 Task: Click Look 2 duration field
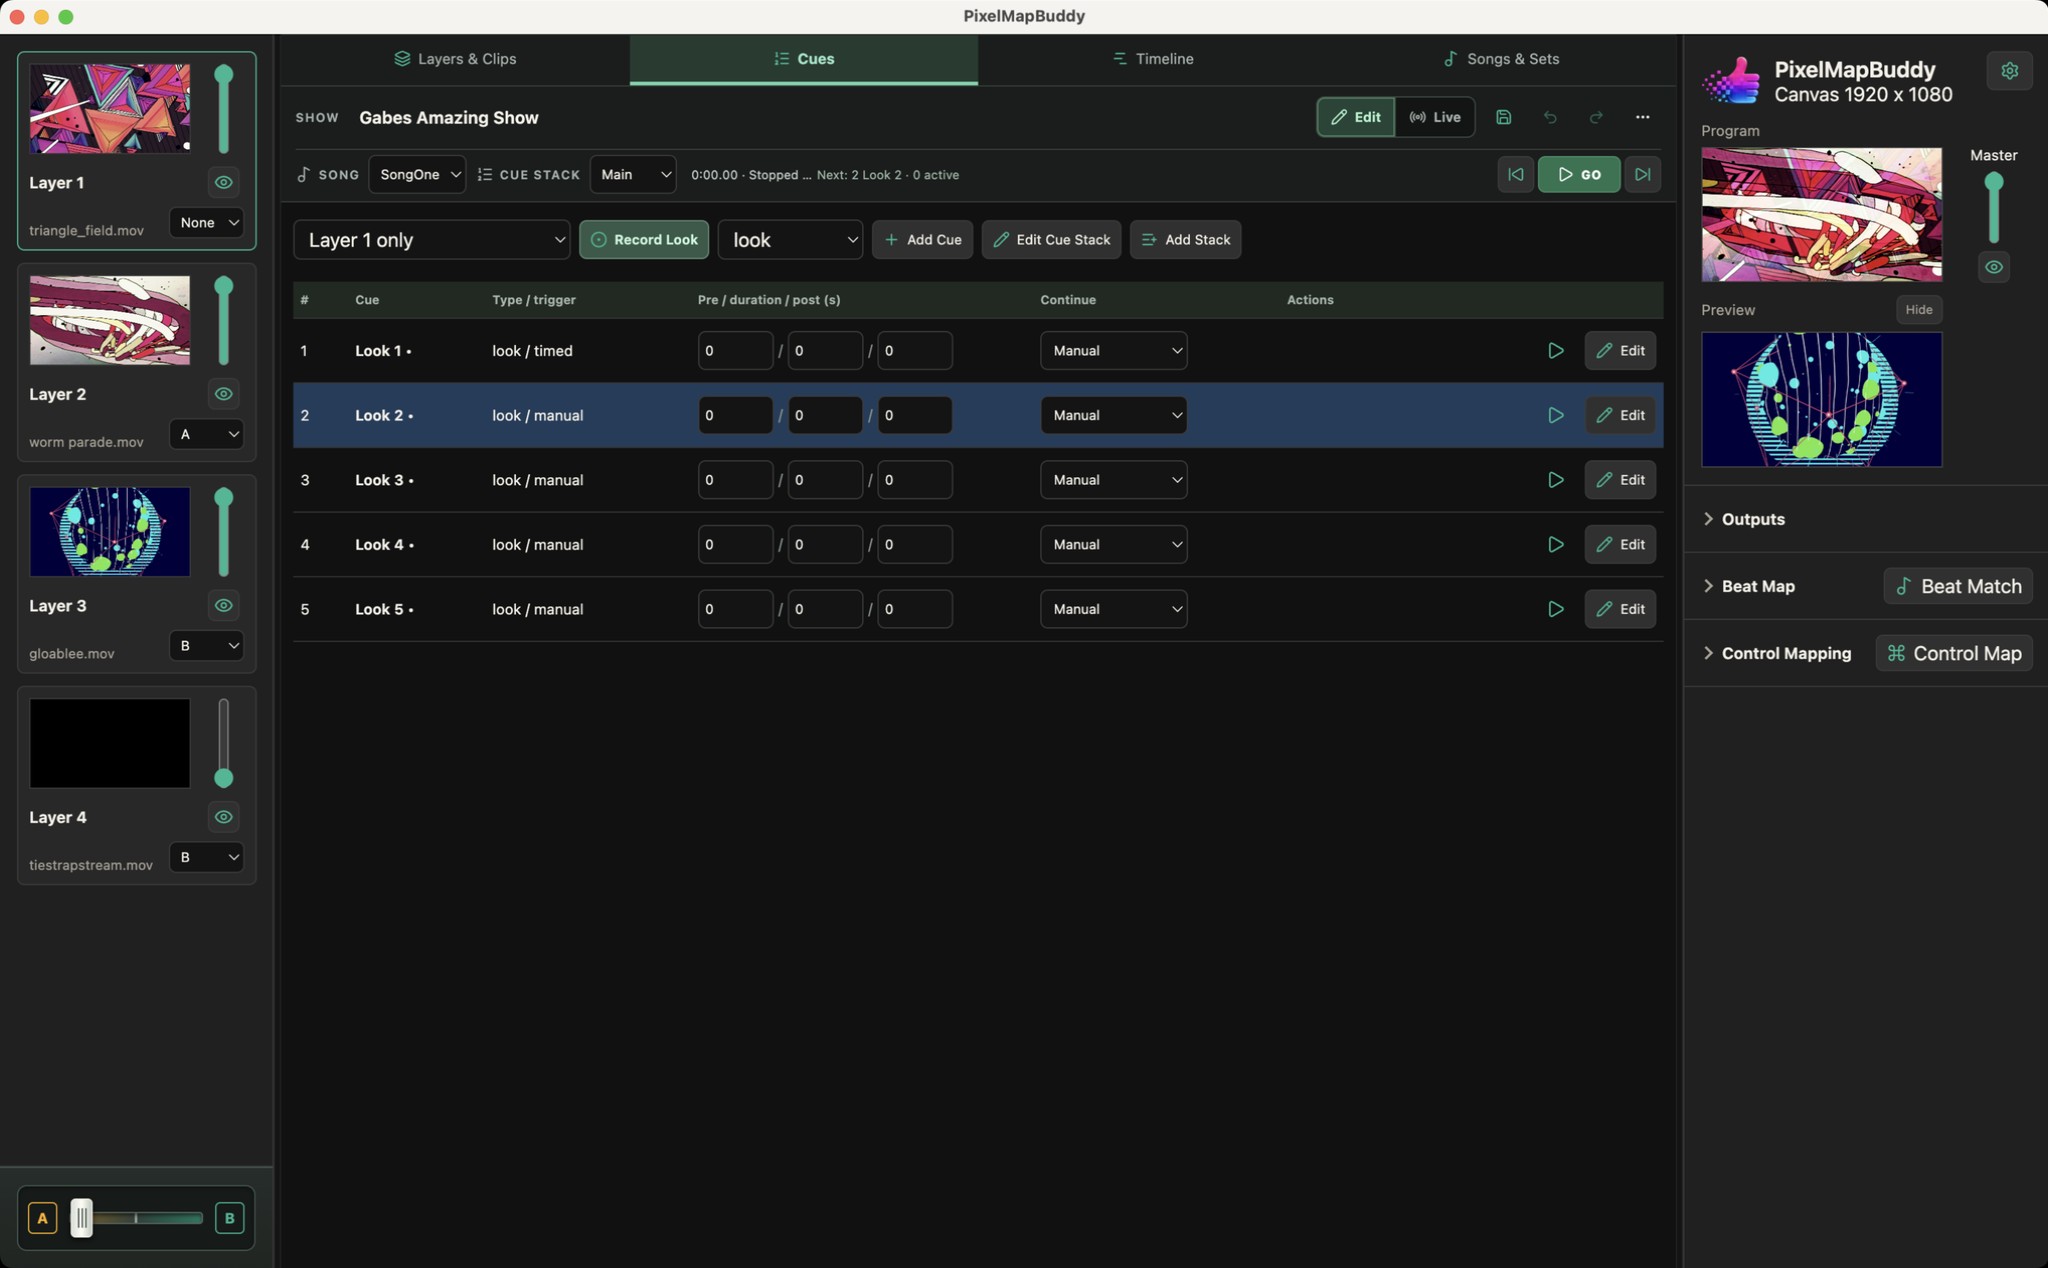[825, 415]
